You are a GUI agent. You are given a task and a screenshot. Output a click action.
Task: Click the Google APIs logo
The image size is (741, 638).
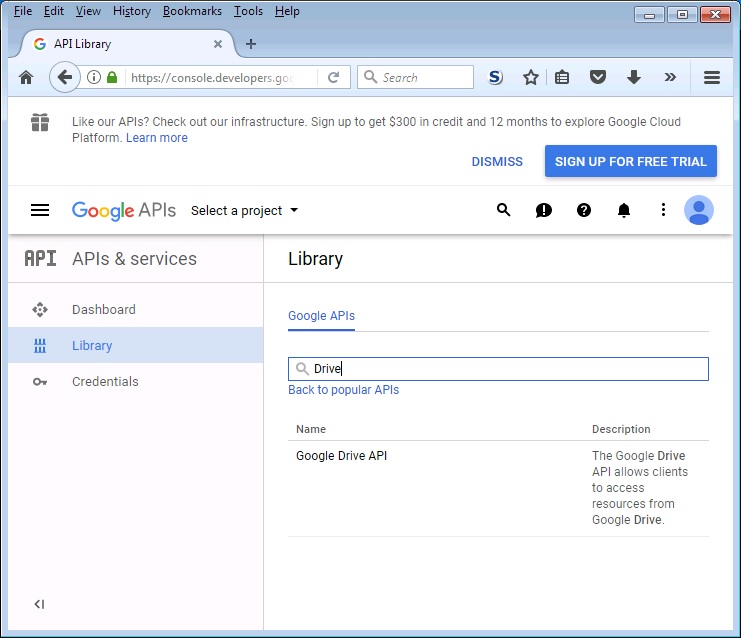click(124, 210)
